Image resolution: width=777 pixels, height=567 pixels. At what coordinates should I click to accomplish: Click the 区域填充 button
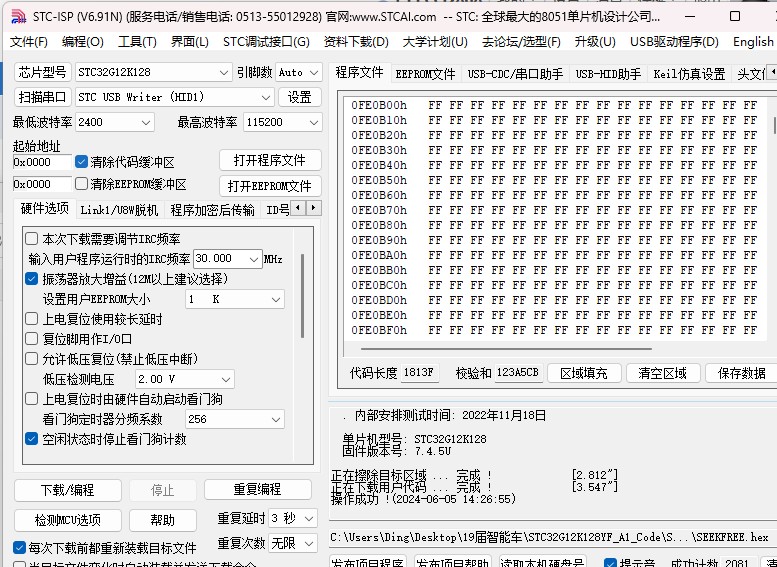pos(584,373)
